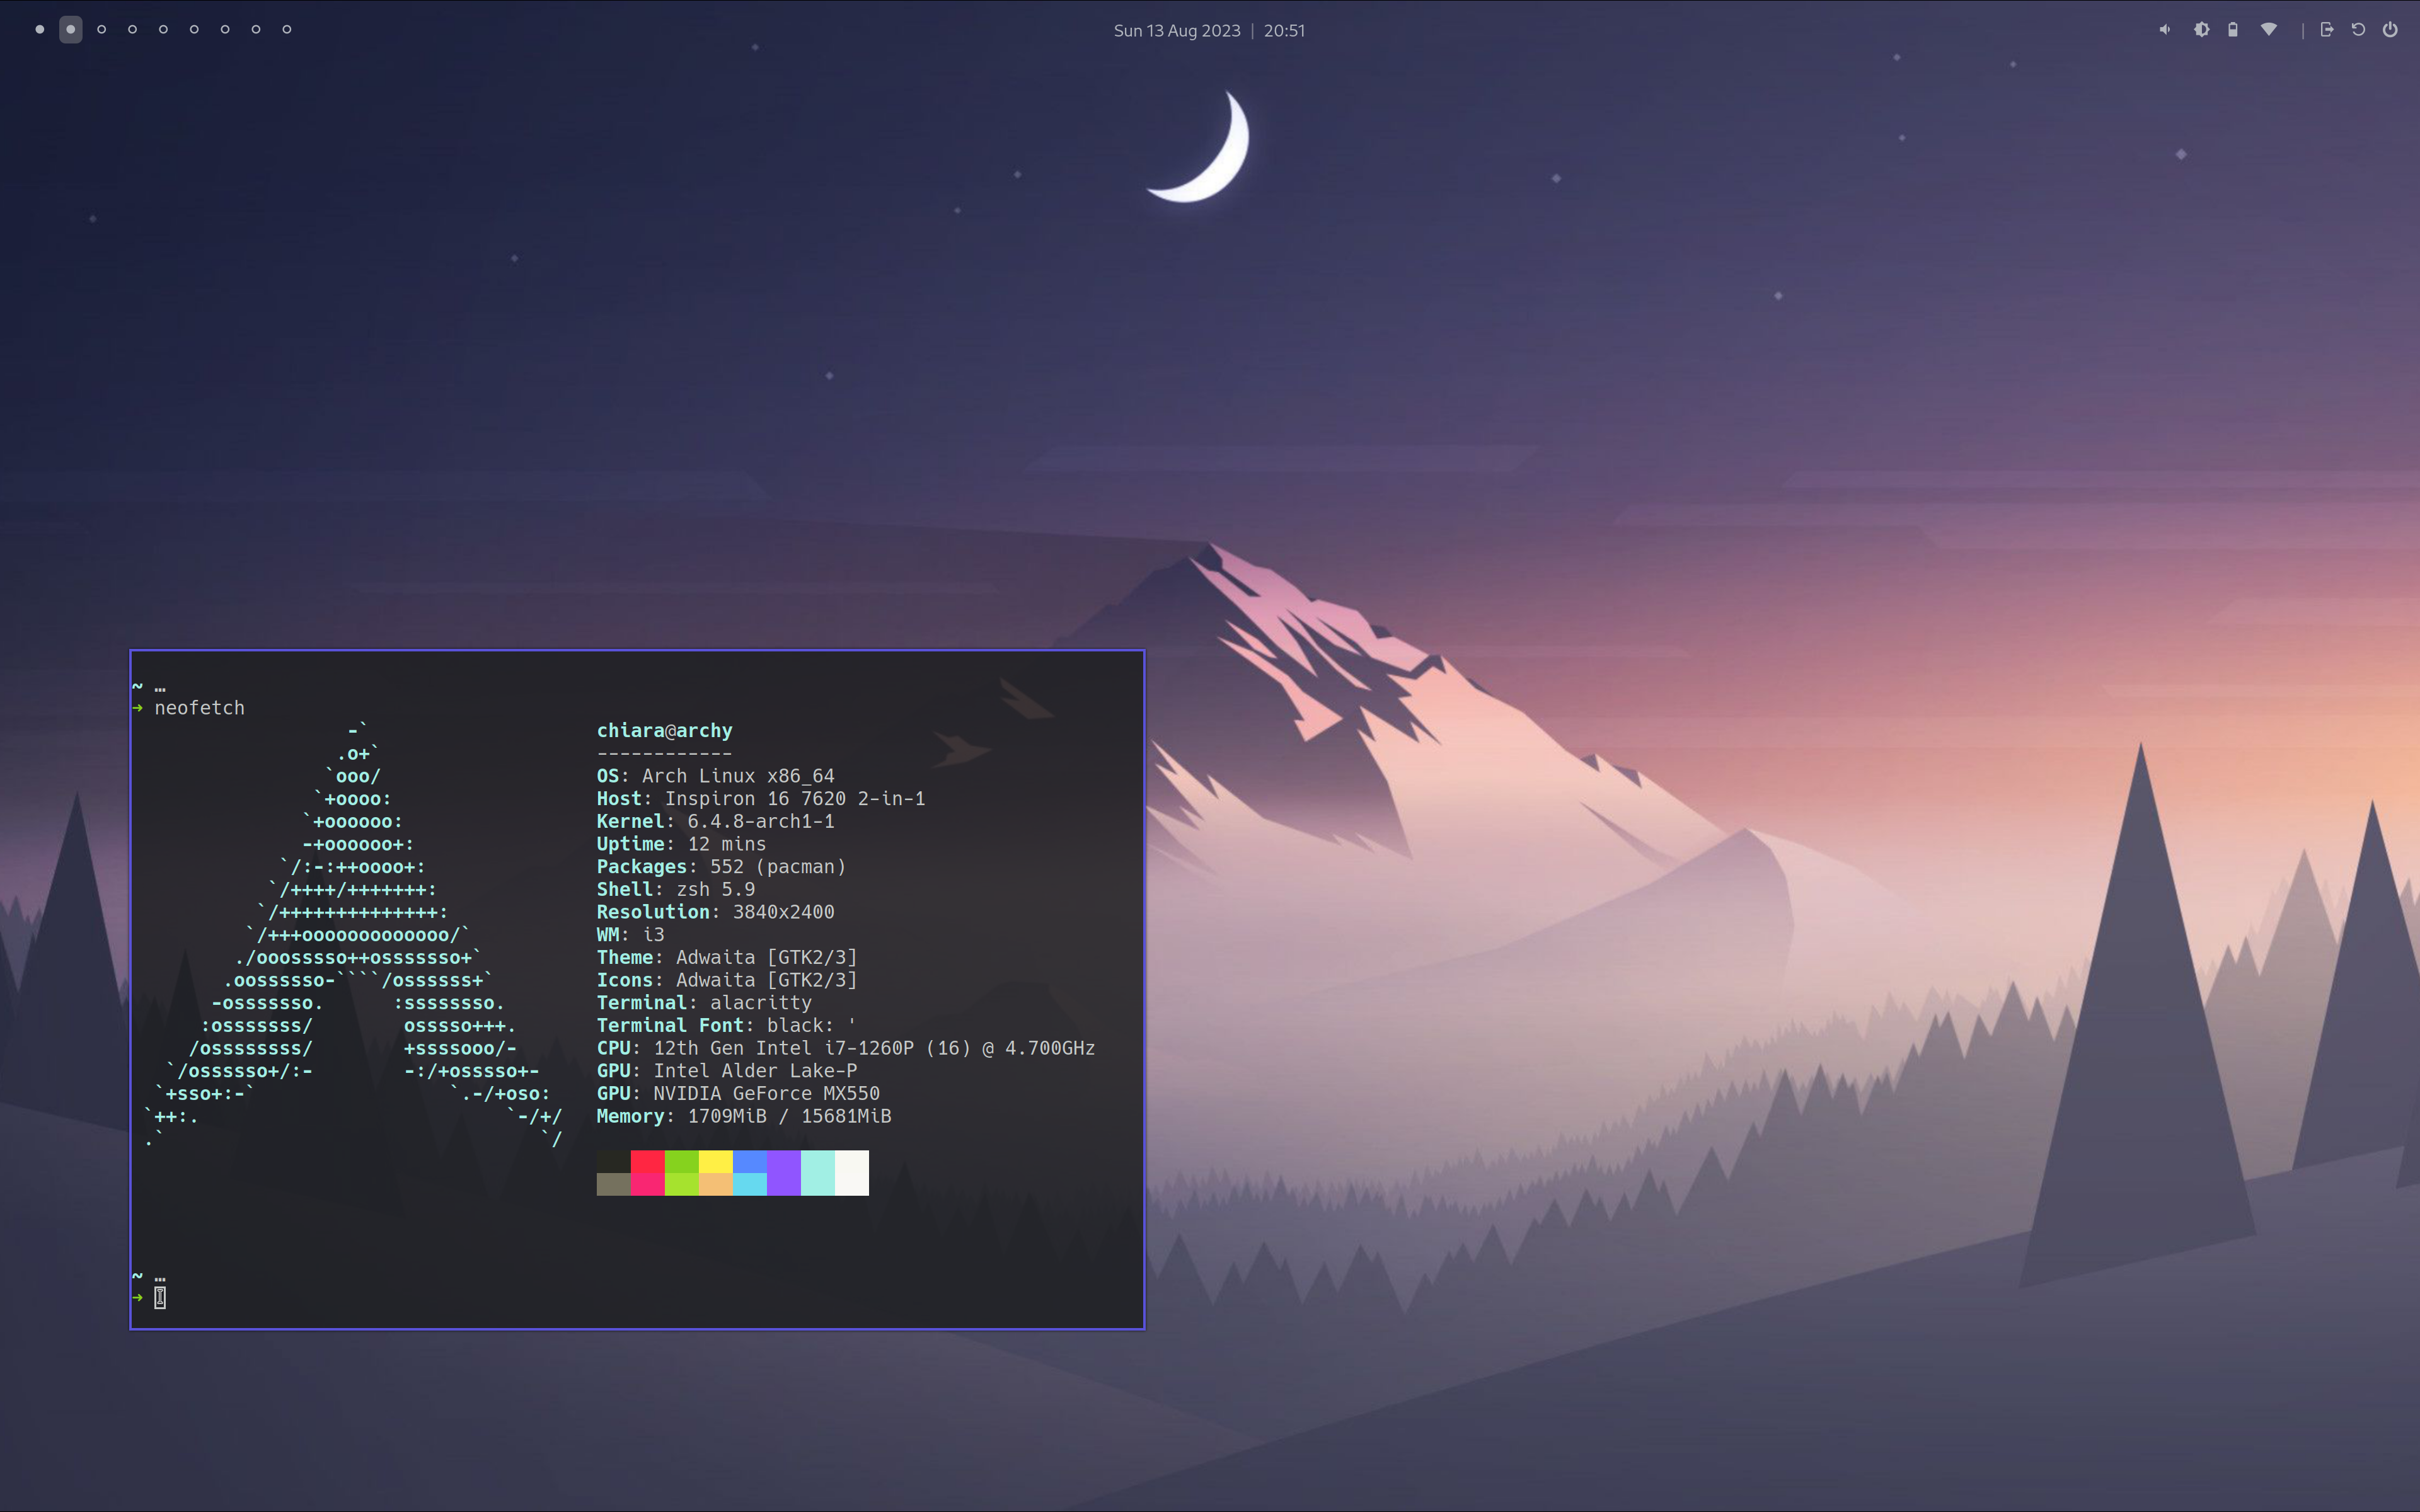The width and height of the screenshot is (2420, 1512).
Task: Click the yellow color block in neofetch
Action: click(715, 1161)
